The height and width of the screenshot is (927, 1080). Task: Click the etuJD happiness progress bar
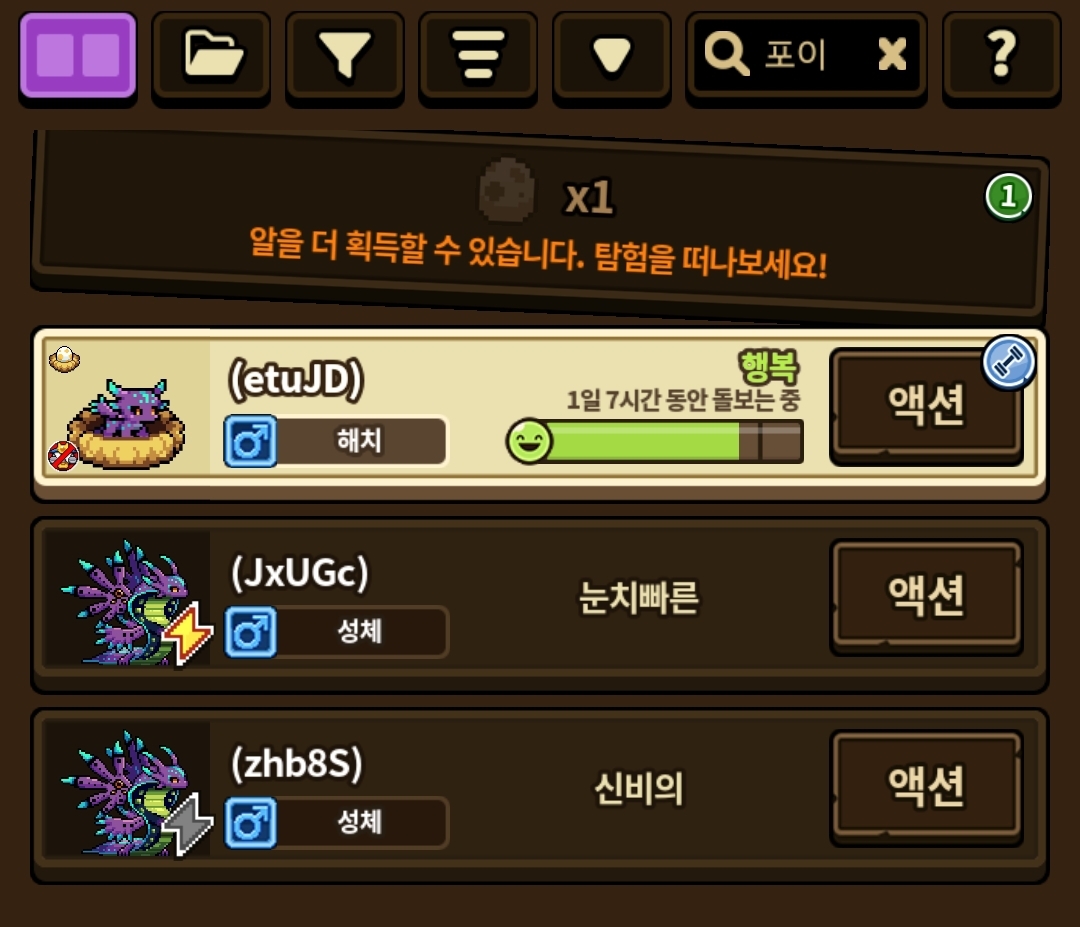click(654, 441)
